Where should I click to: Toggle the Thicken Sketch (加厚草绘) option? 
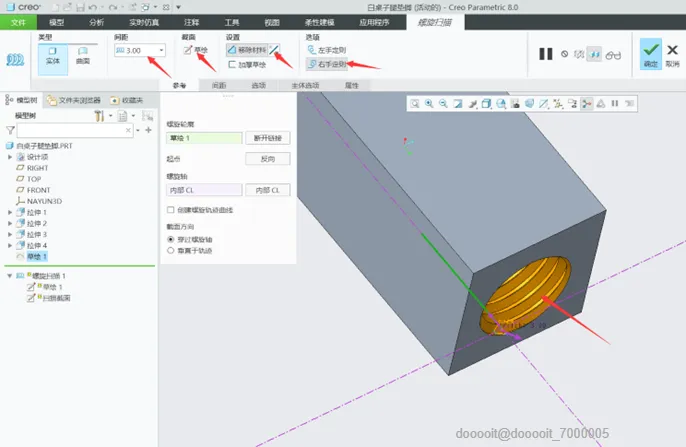(x=247, y=64)
